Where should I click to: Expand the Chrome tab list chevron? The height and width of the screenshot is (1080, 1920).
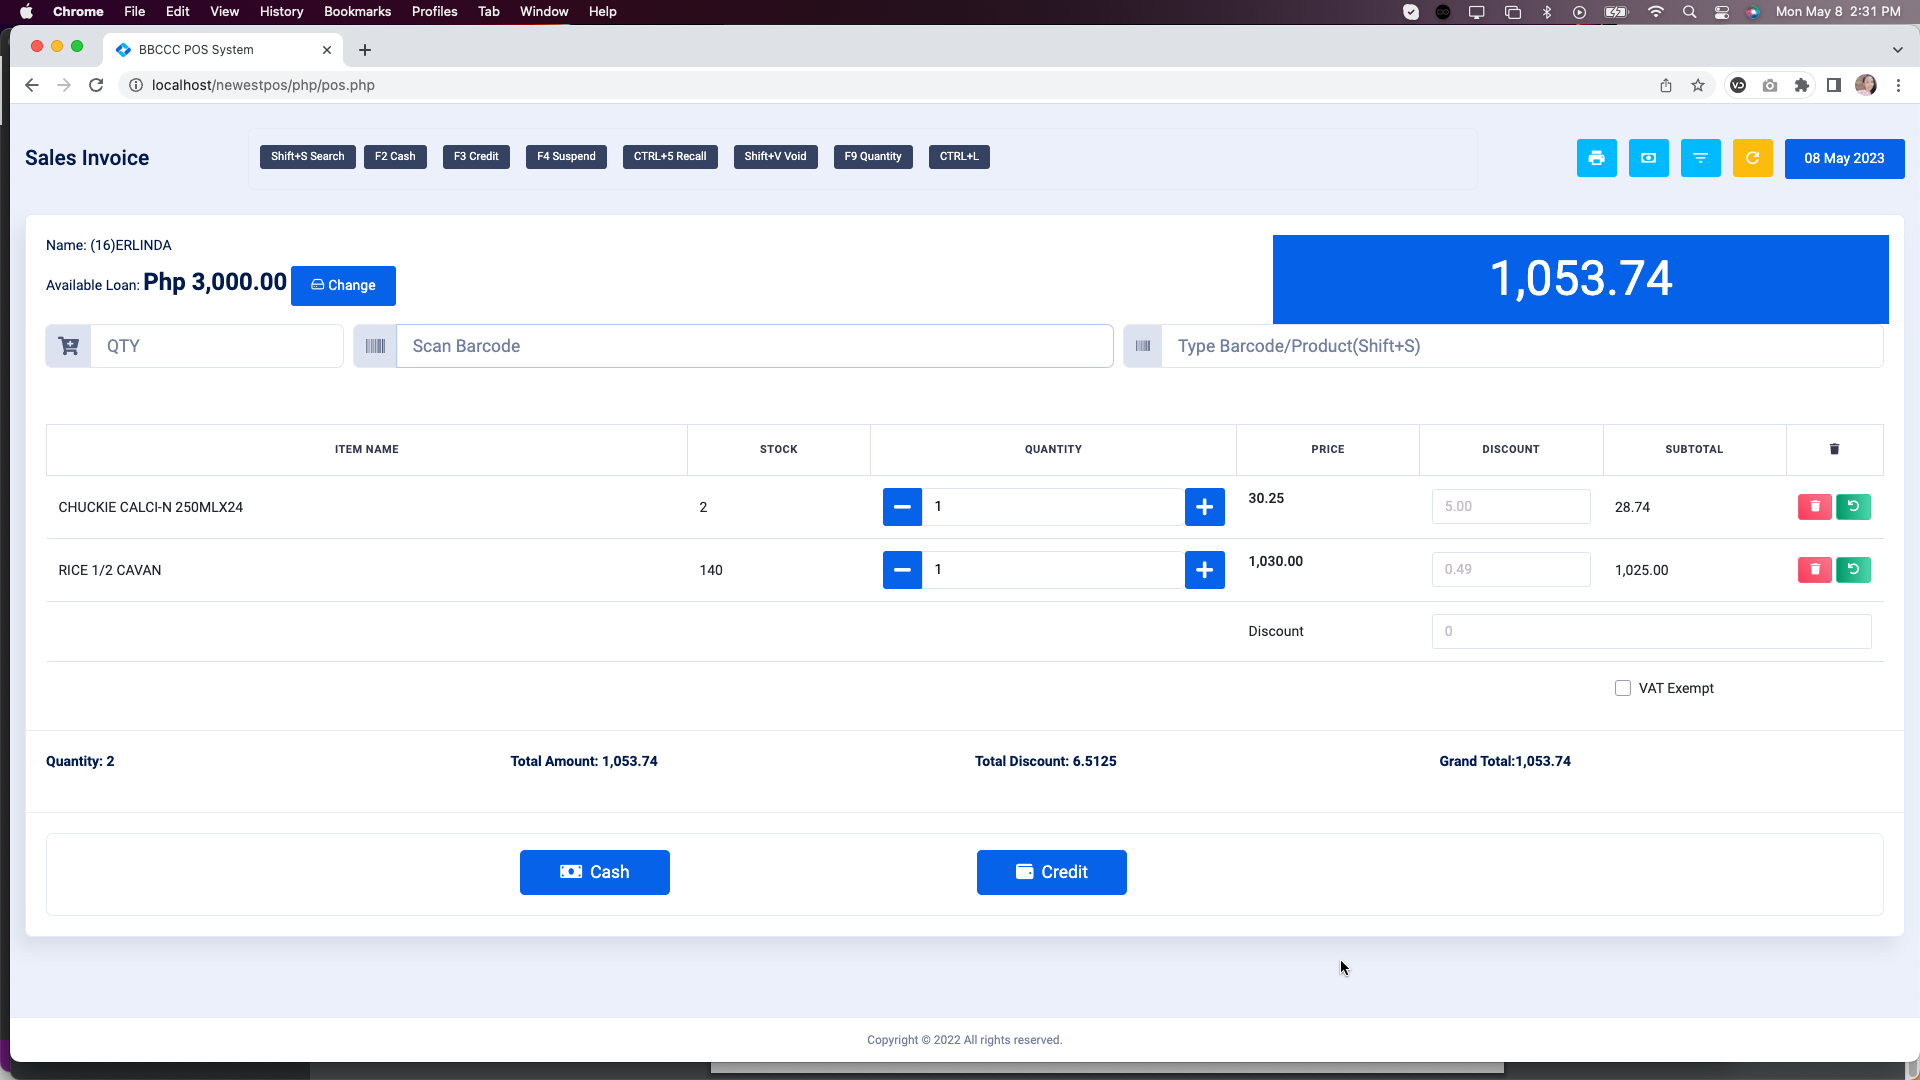pyautogui.click(x=1897, y=49)
